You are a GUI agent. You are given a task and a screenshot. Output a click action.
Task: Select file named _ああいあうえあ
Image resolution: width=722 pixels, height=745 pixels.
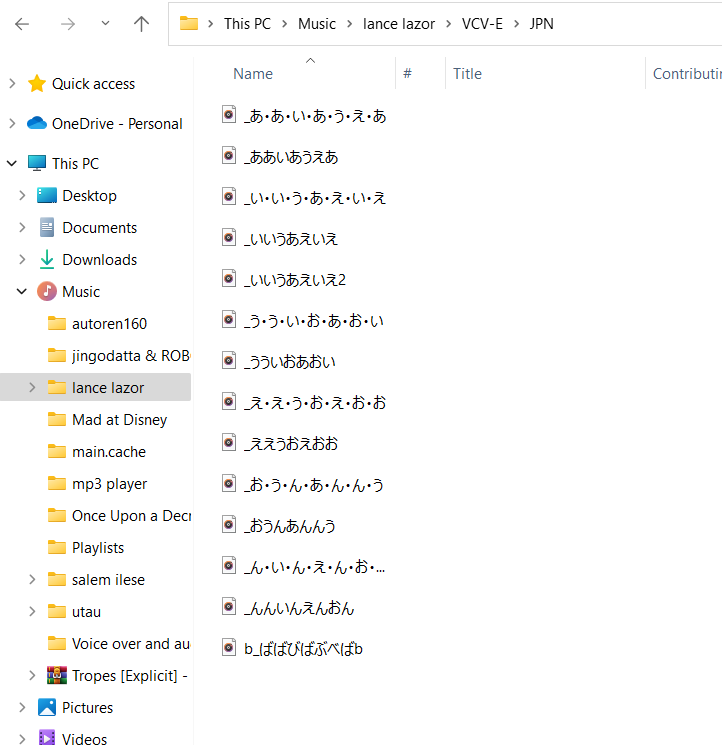291,156
